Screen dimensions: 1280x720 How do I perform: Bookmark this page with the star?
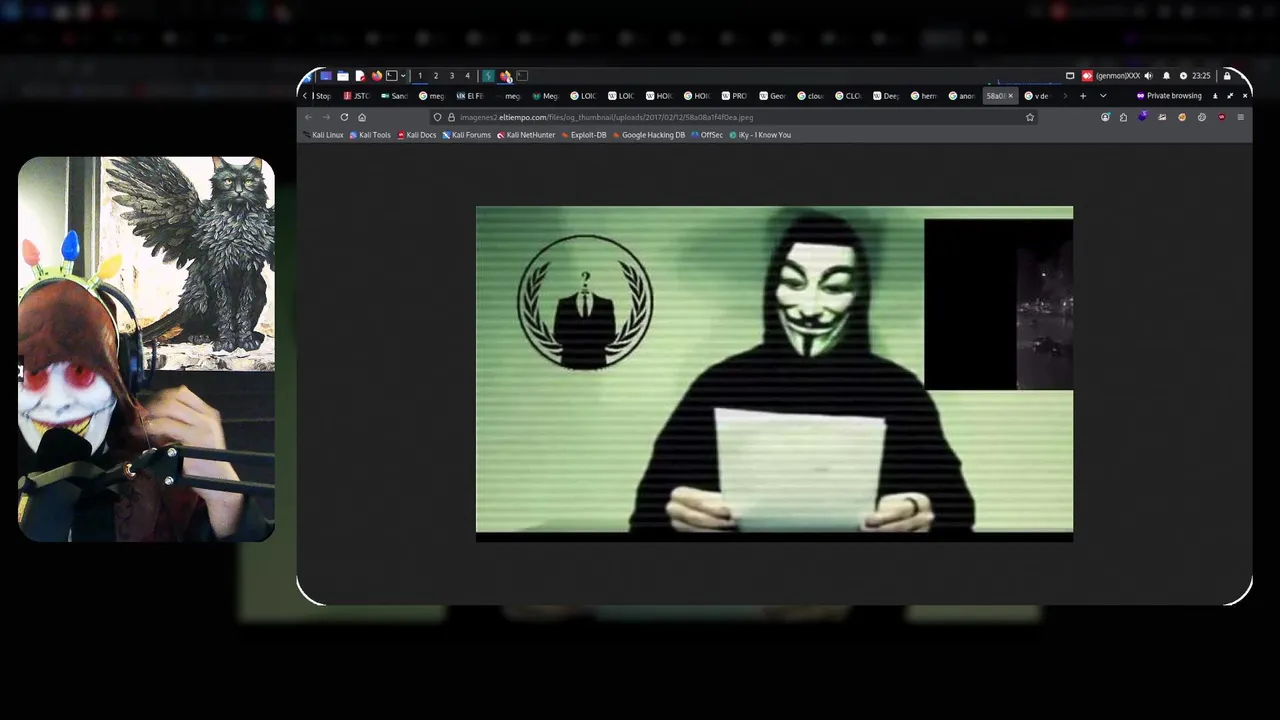click(x=1030, y=117)
